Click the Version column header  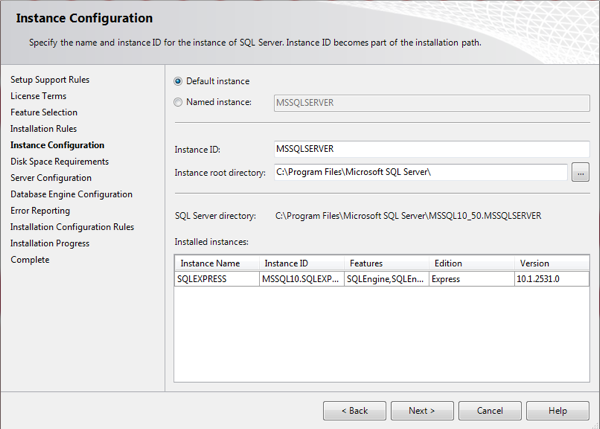(551, 263)
